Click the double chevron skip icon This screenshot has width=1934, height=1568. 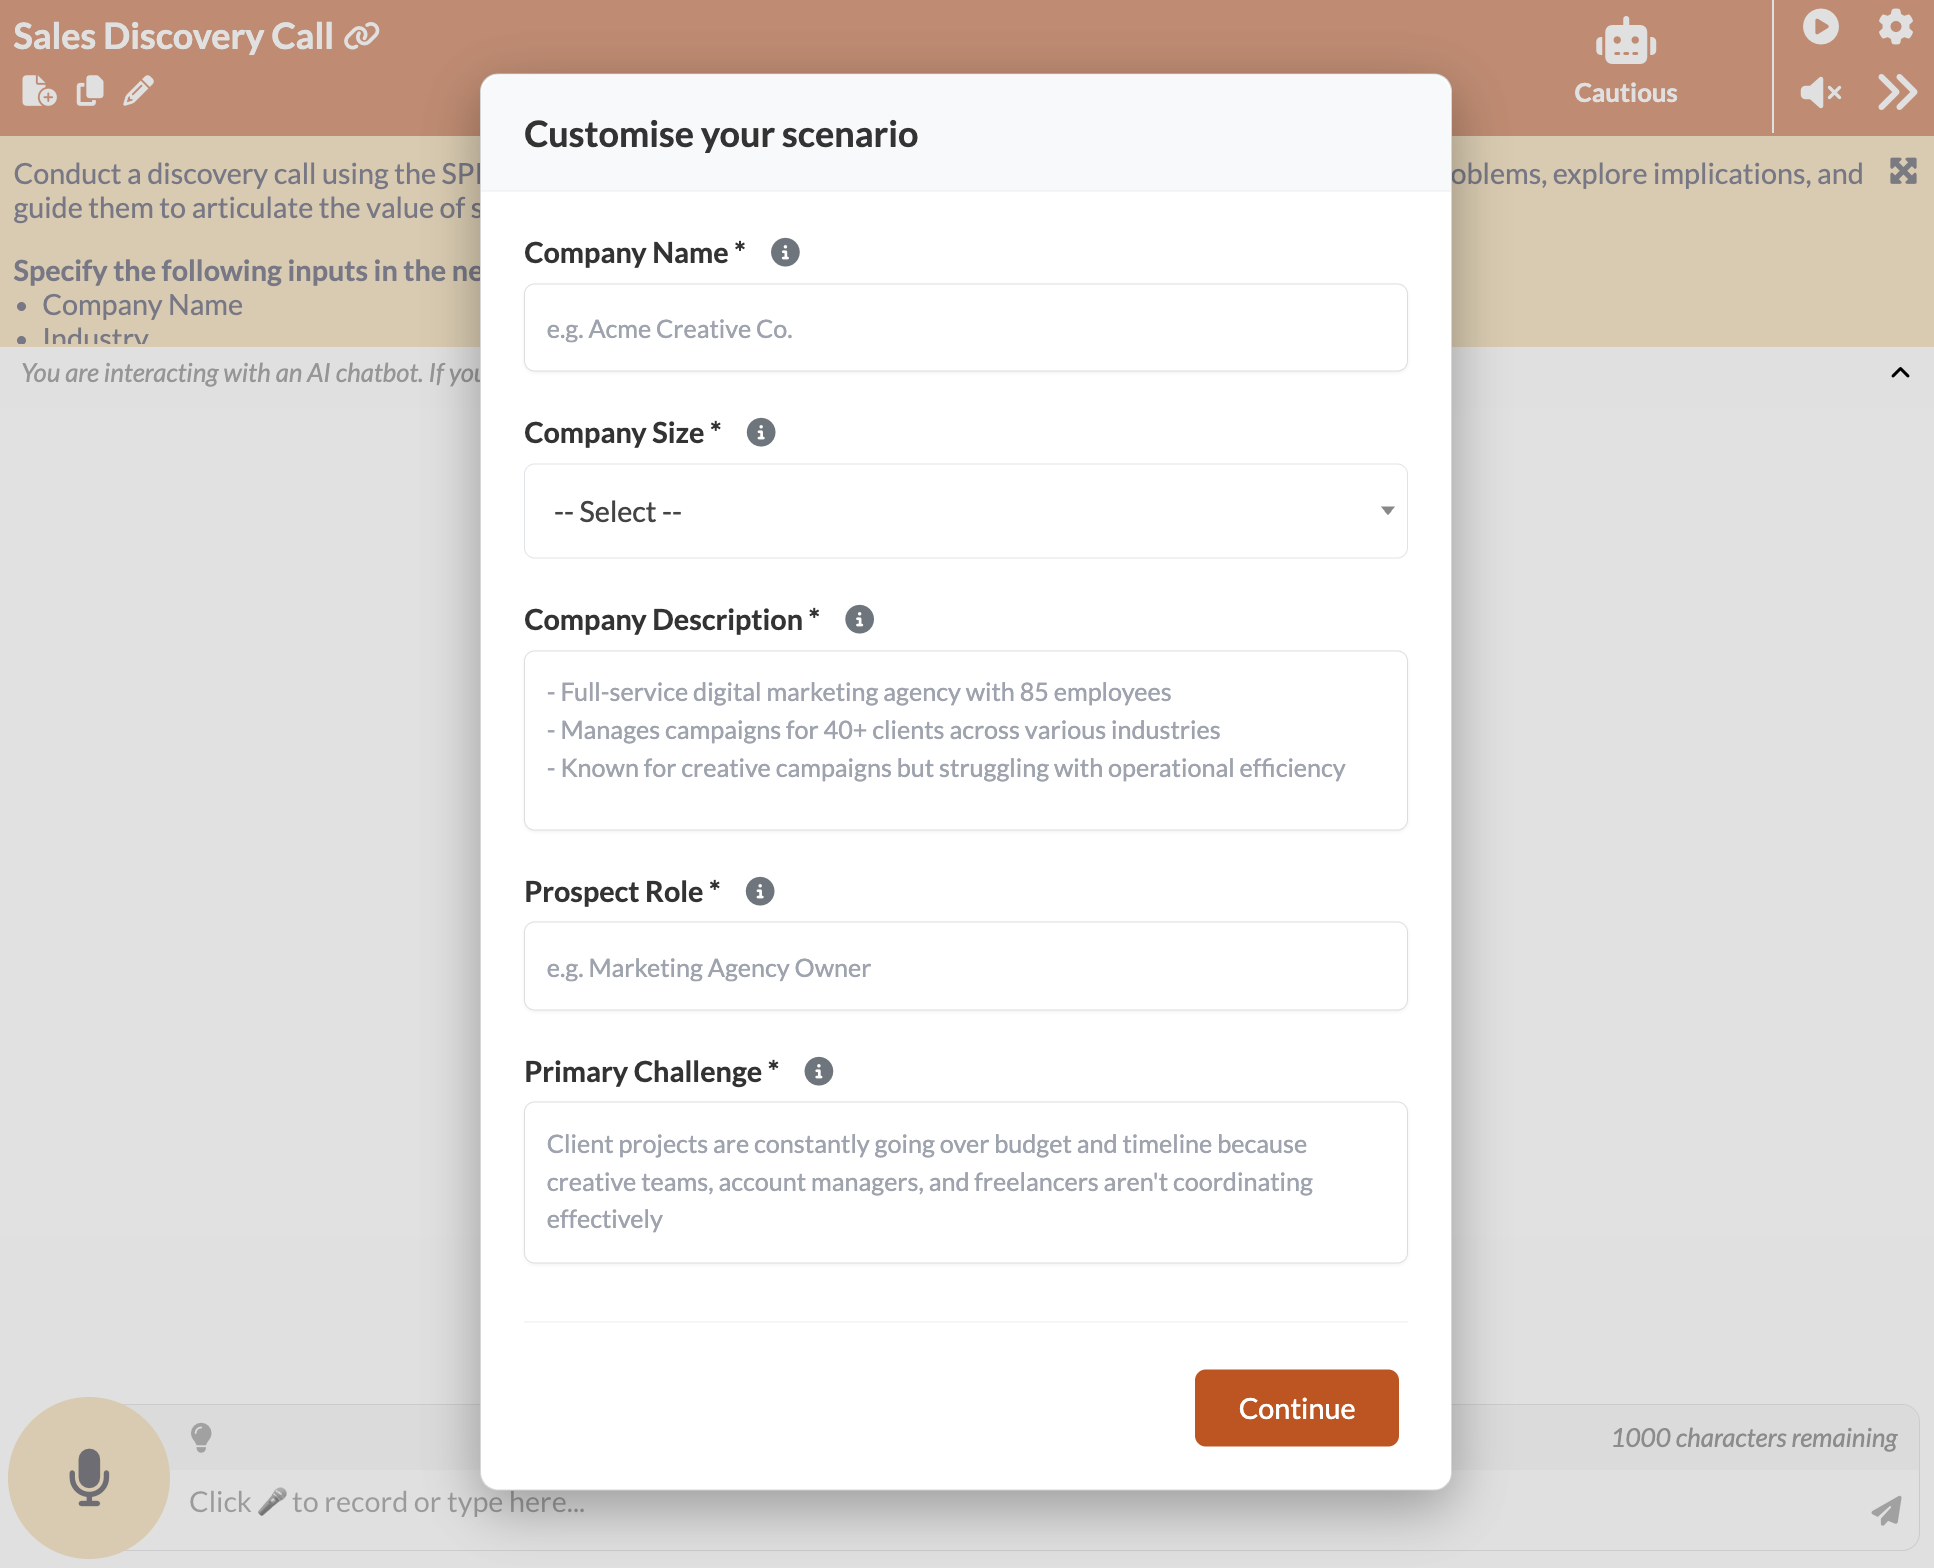pos(1896,93)
